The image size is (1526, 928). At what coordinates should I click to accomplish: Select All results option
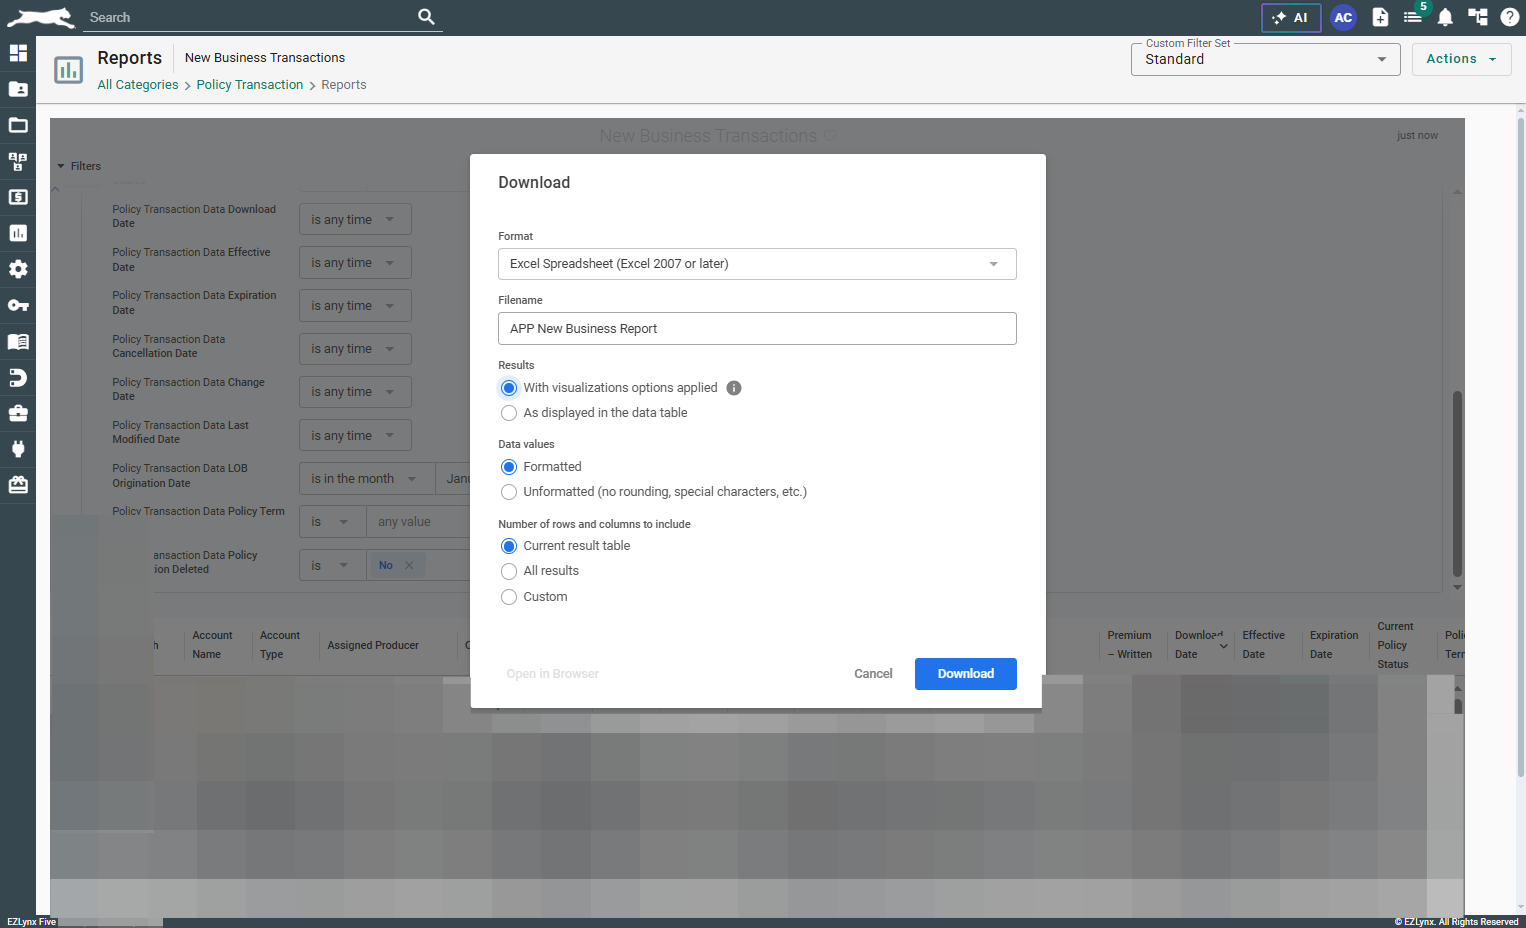[x=509, y=571]
